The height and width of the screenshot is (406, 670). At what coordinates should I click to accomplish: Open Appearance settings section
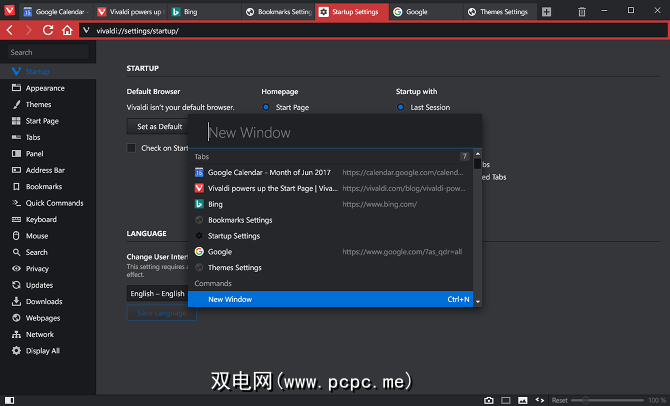[48, 88]
